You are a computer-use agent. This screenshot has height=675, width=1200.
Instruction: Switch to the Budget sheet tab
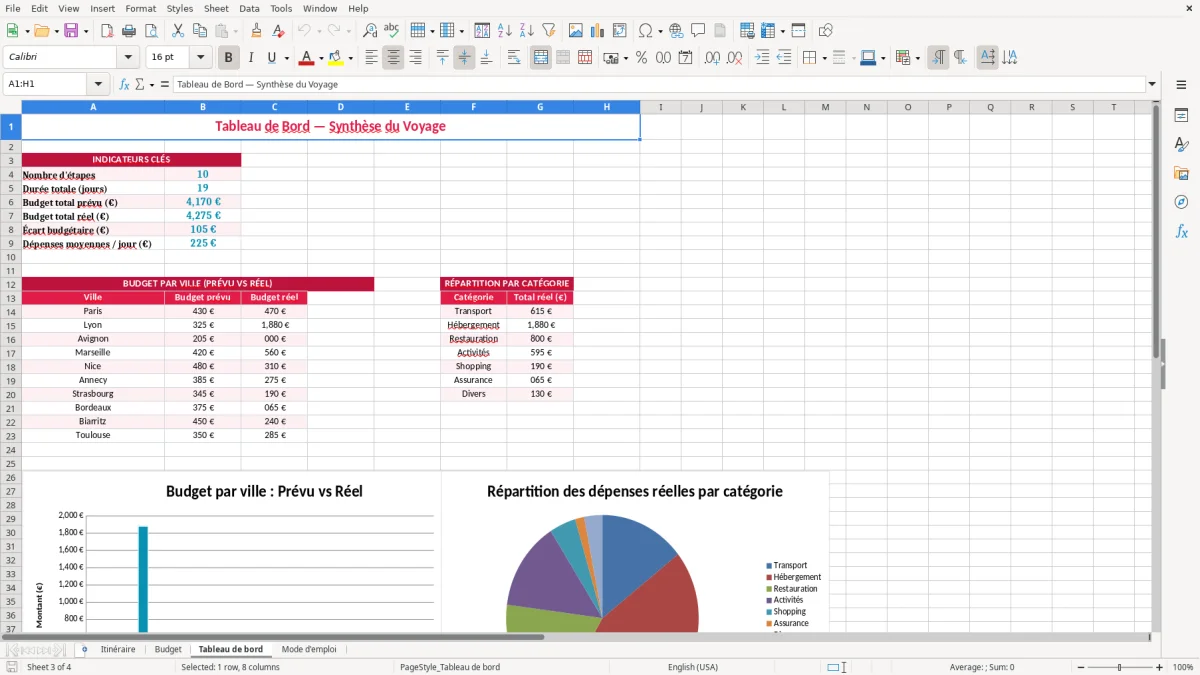168,649
